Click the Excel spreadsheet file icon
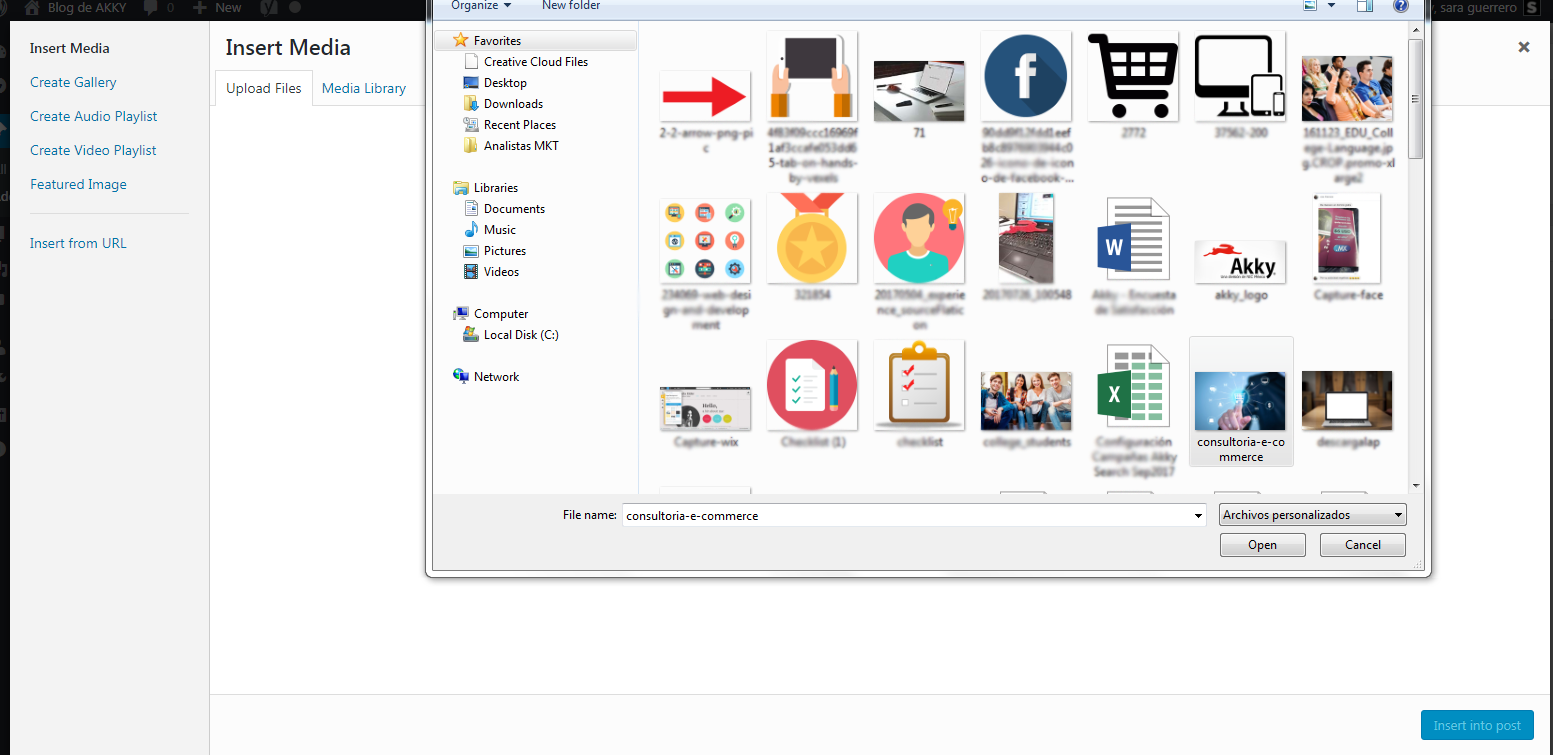The image size is (1553, 755). pos(1132,388)
